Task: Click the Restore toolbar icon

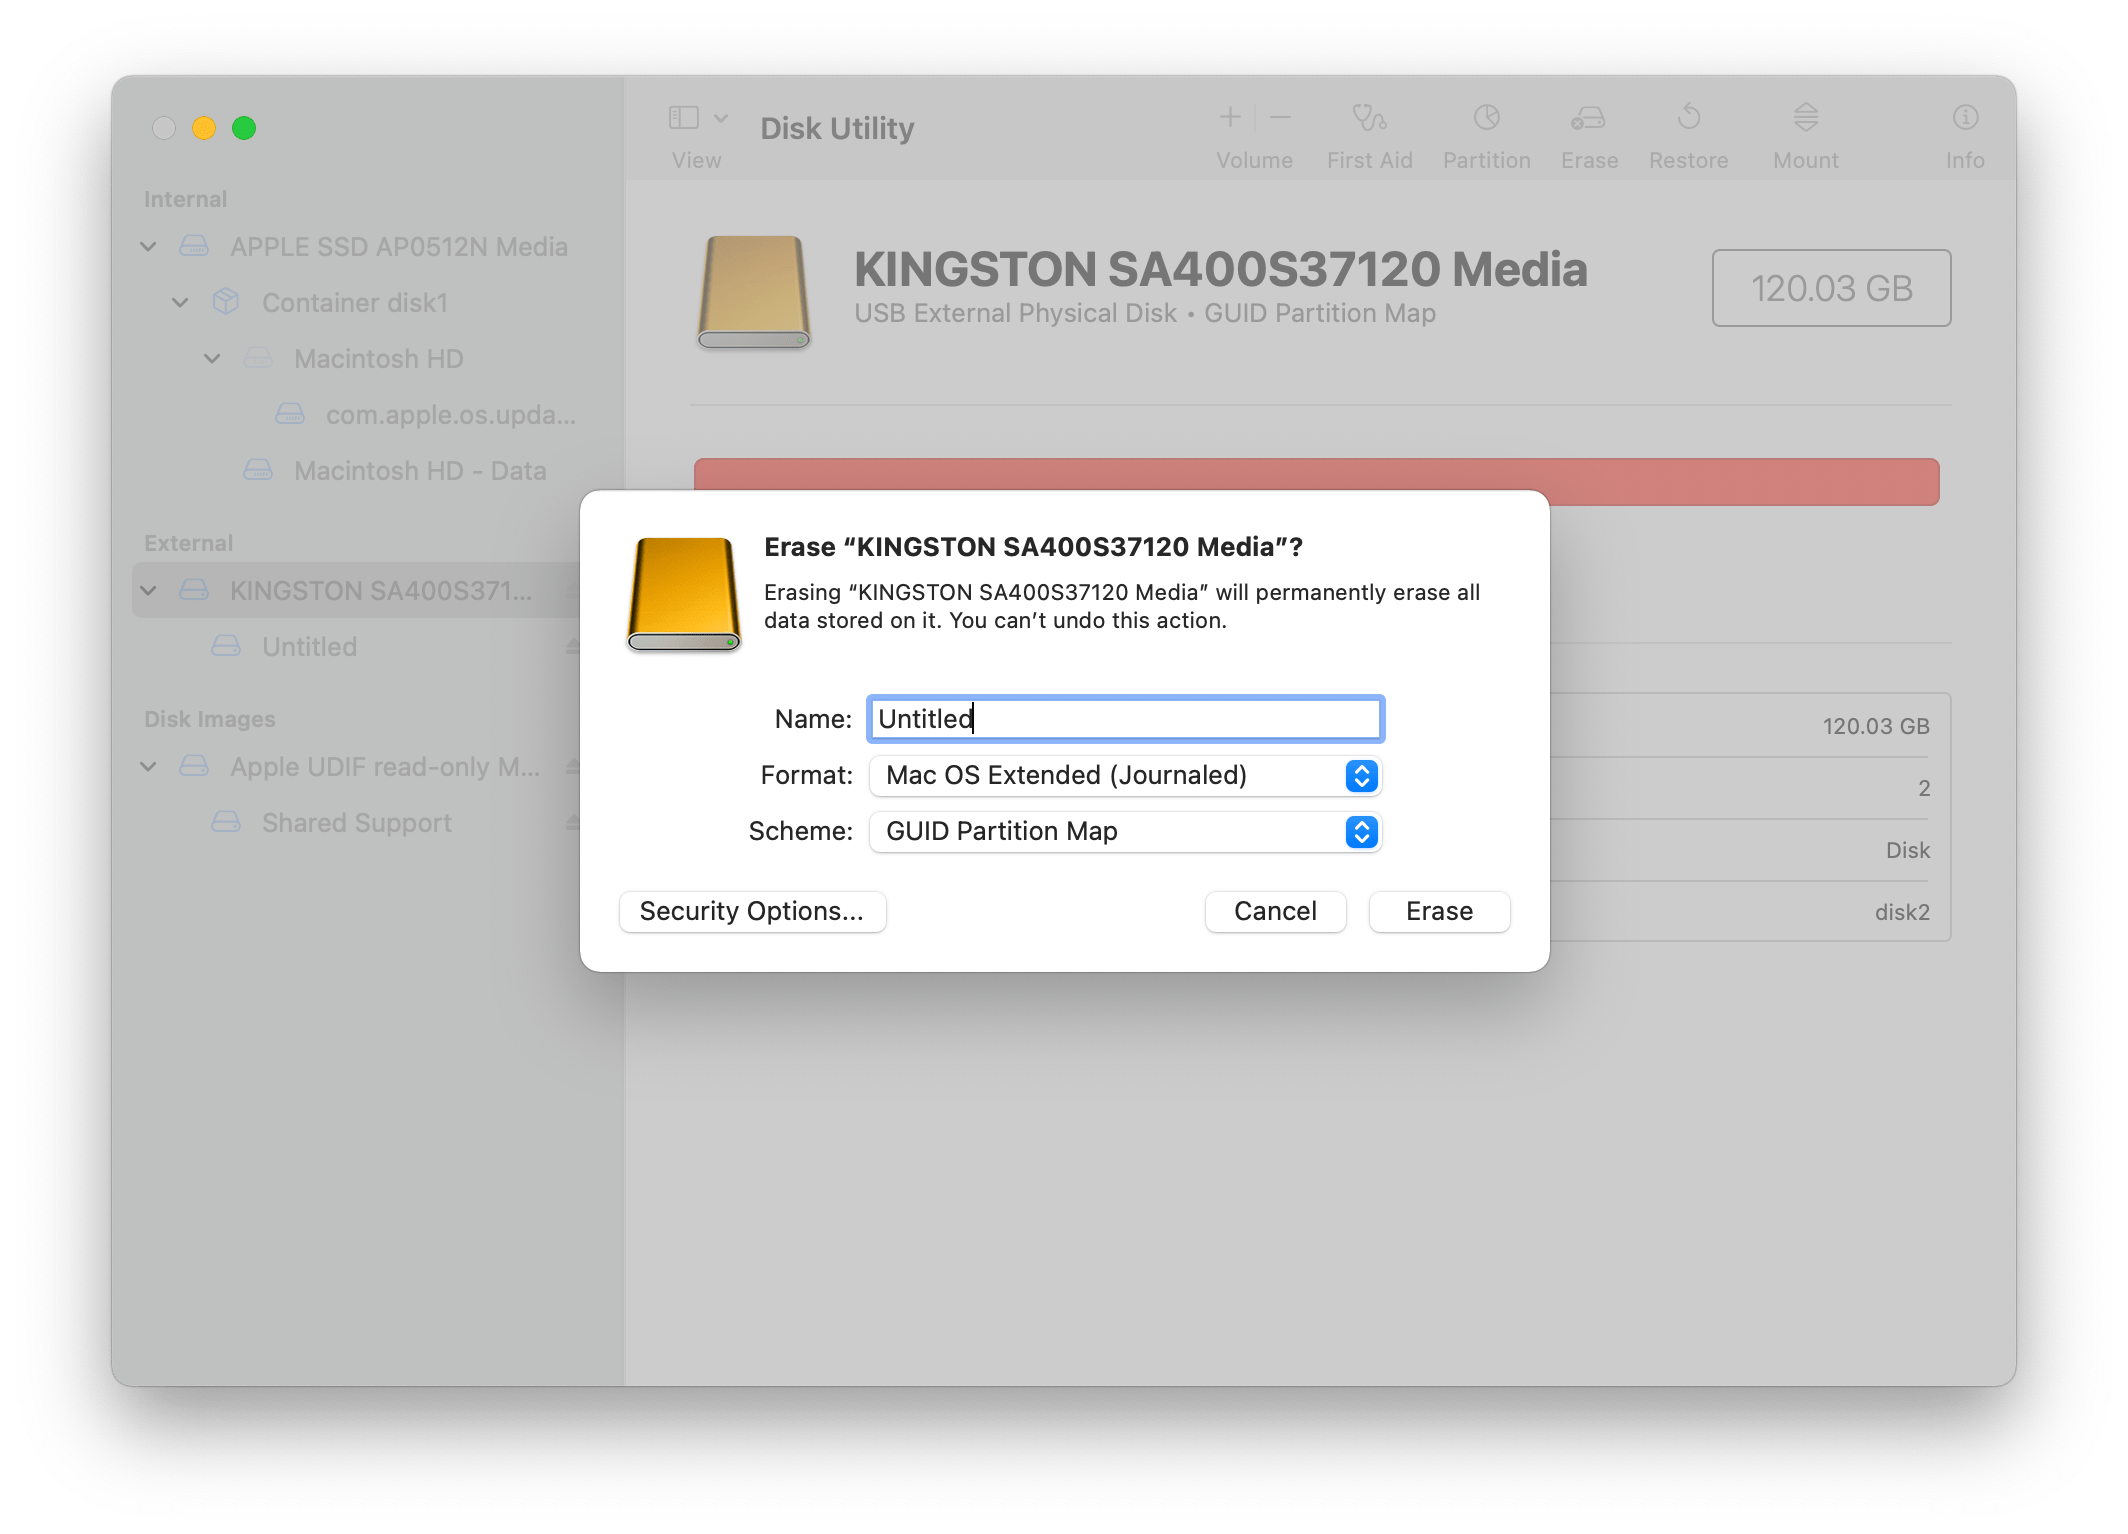Action: pyautogui.click(x=1688, y=118)
